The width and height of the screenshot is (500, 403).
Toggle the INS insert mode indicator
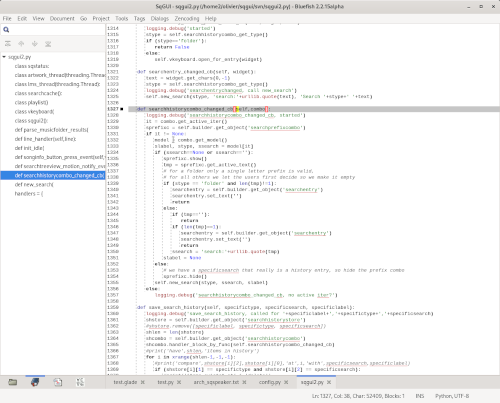click(420, 396)
